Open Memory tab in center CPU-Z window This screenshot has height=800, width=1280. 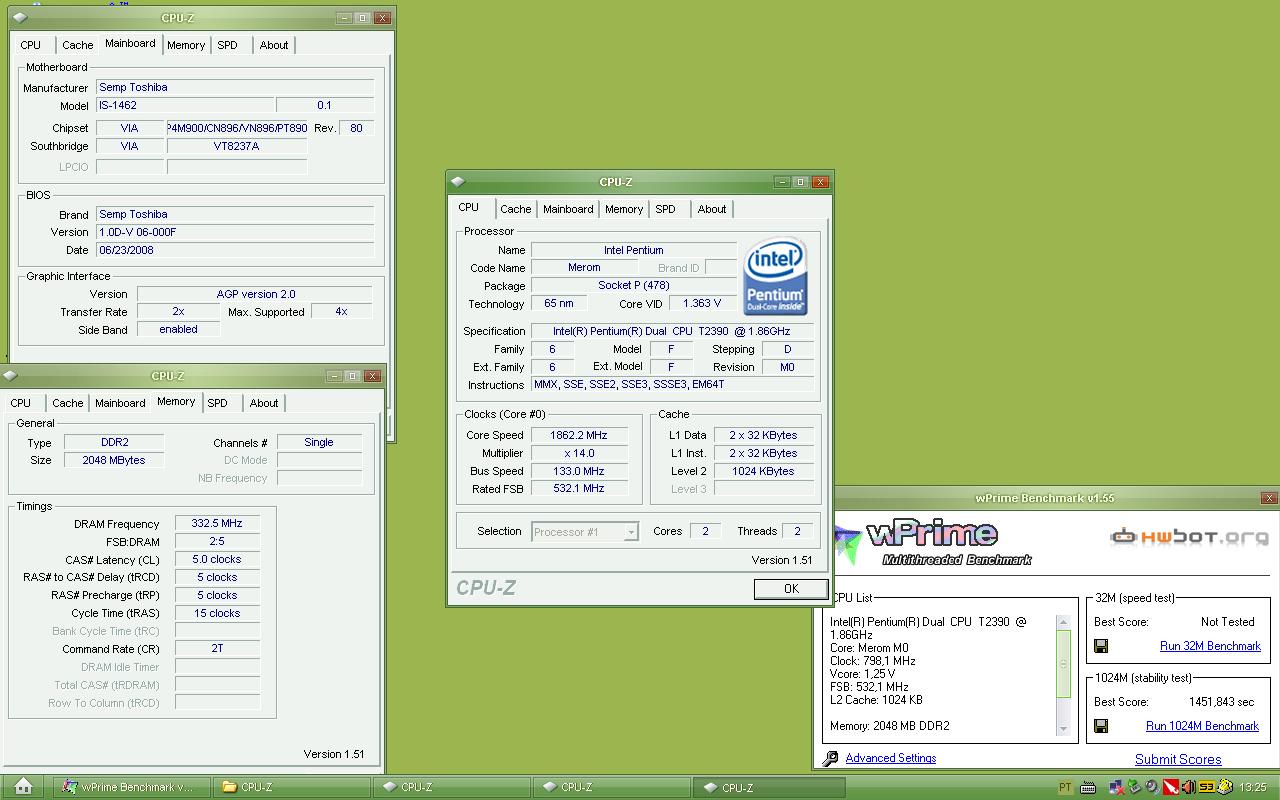tap(624, 209)
